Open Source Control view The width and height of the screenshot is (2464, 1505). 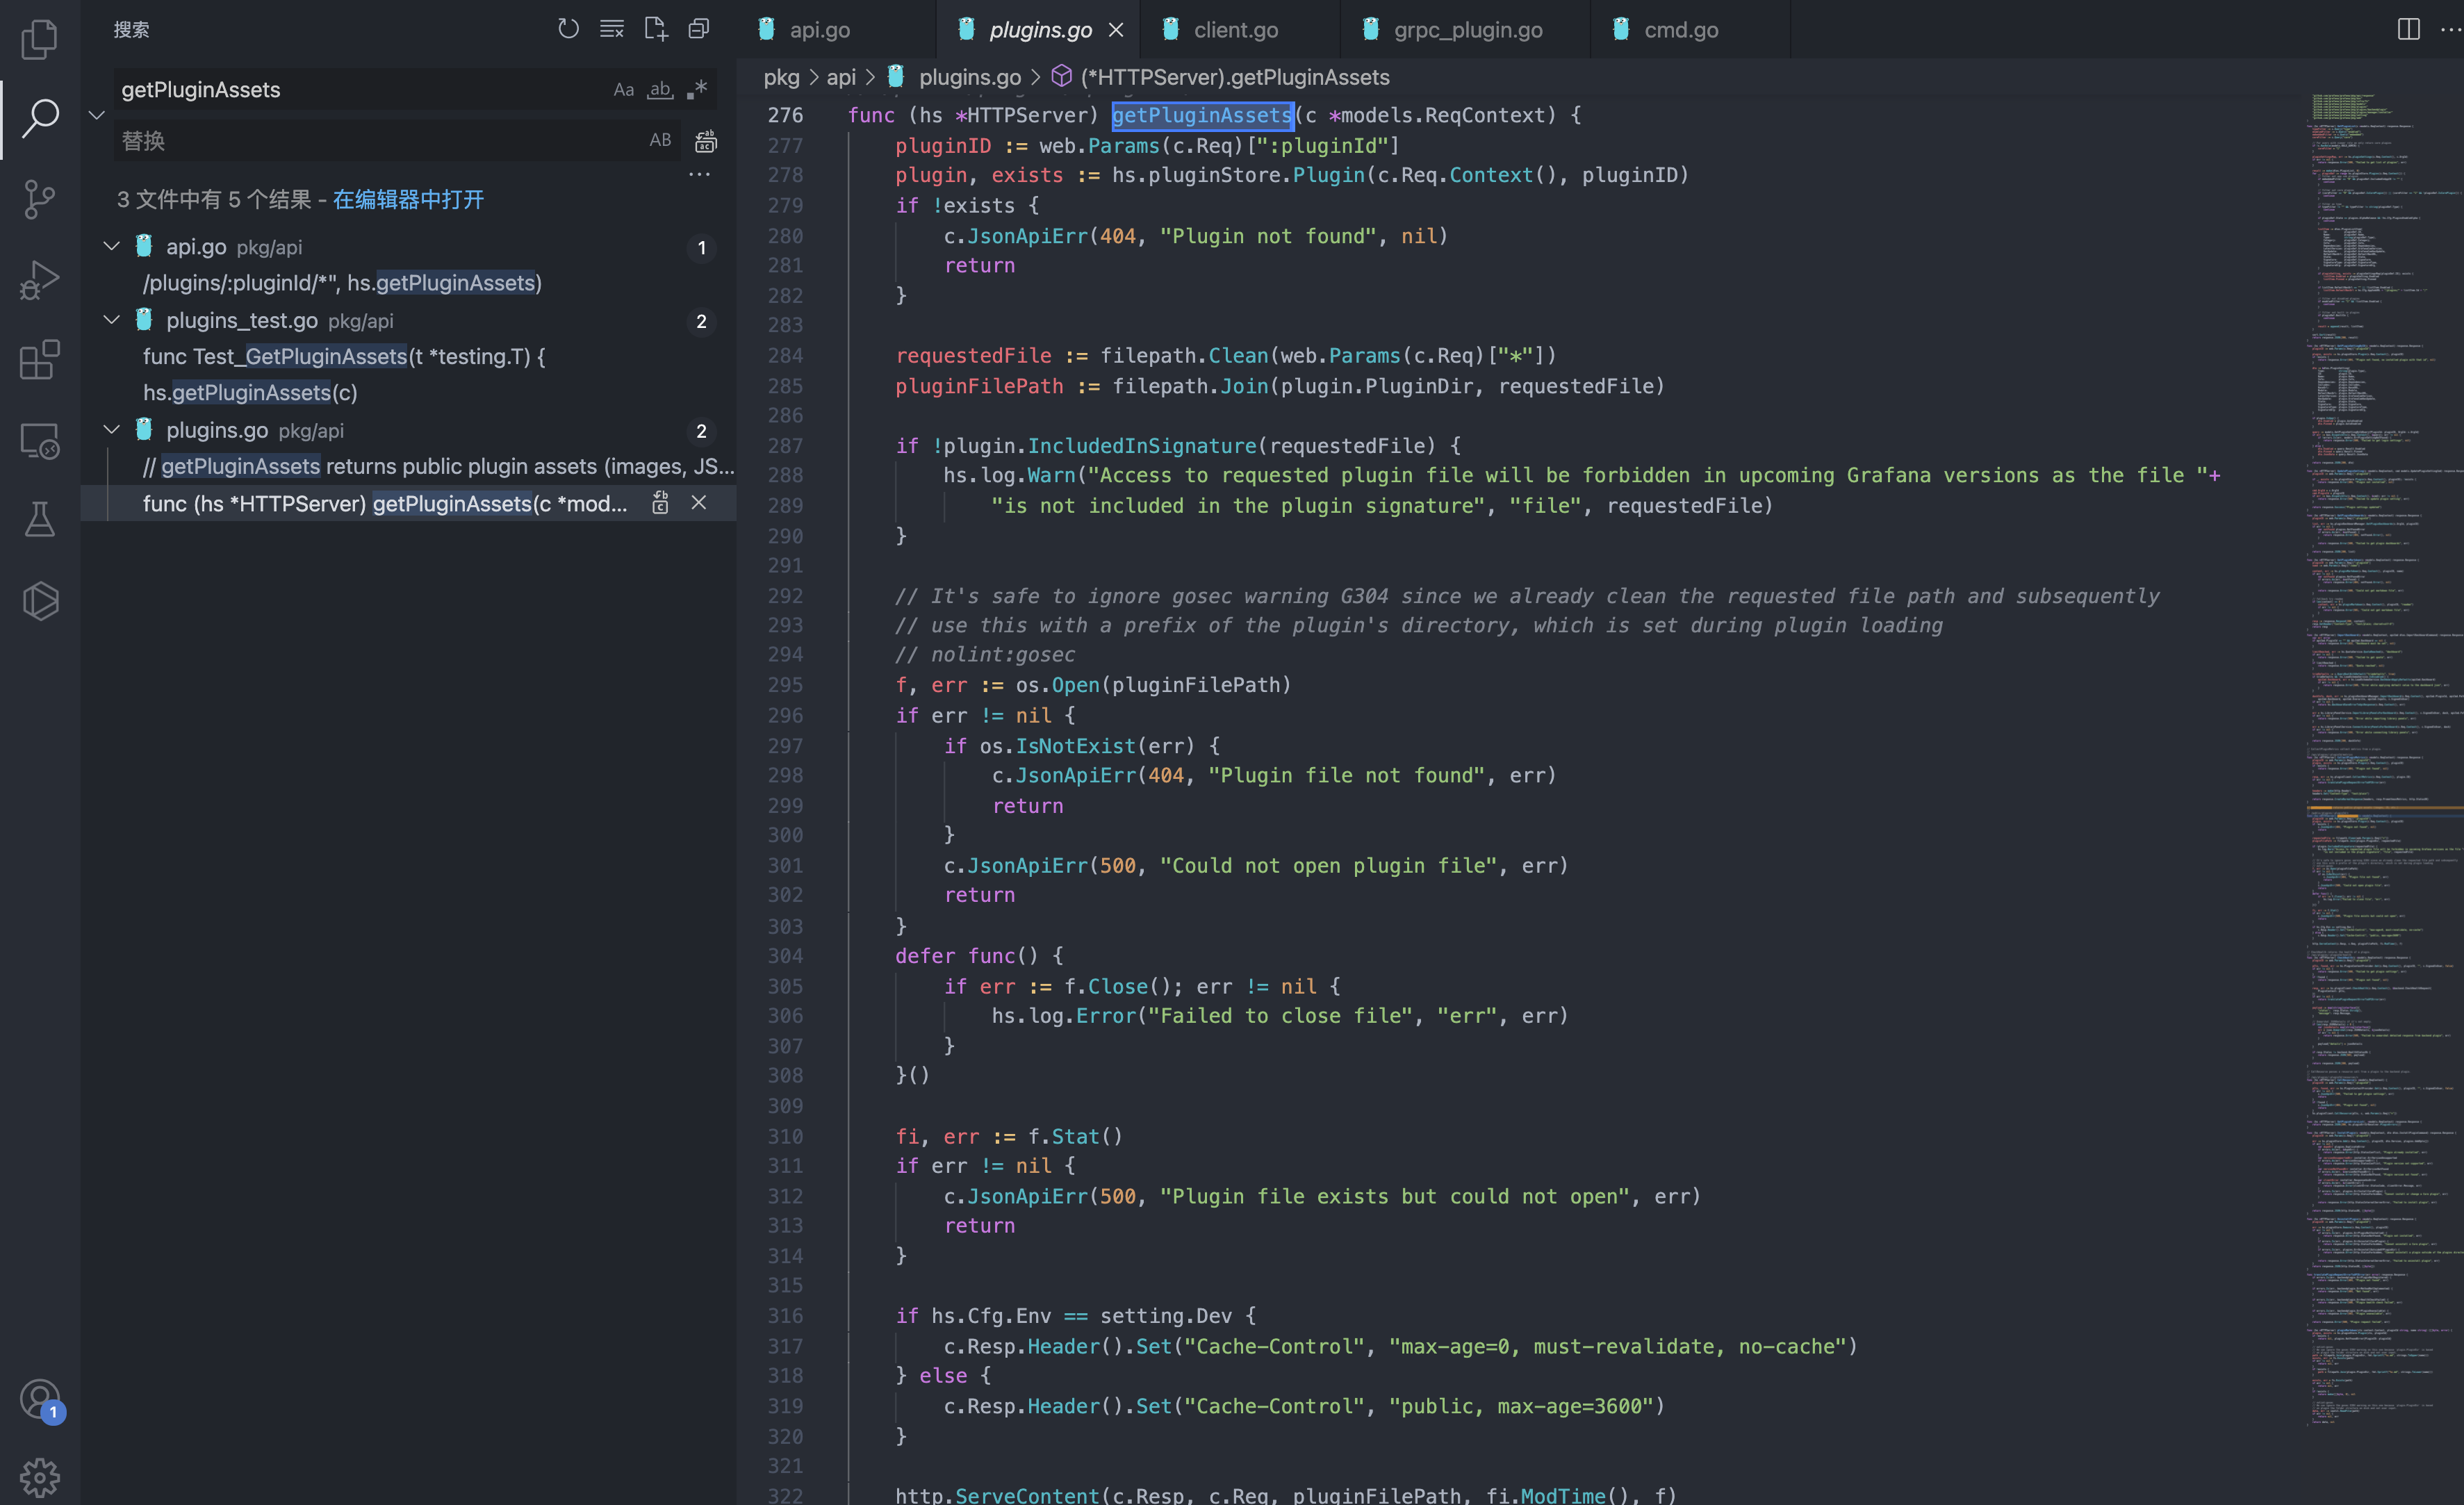click(x=39, y=199)
